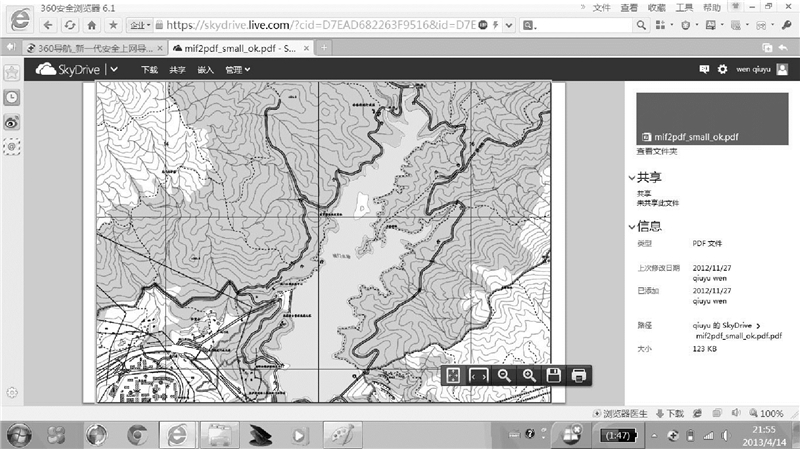The width and height of the screenshot is (800, 449).
Task: Zoom in on the PDF map
Action: pos(529,375)
